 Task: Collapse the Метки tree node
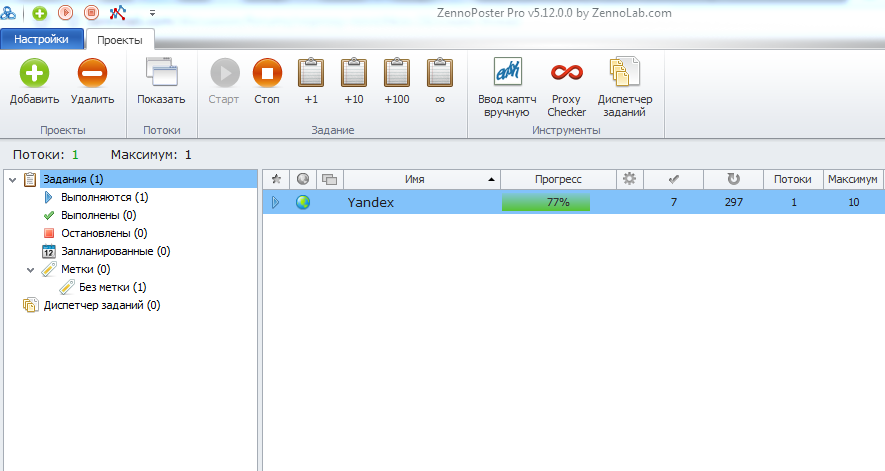pyautogui.click(x=30, y=270)
